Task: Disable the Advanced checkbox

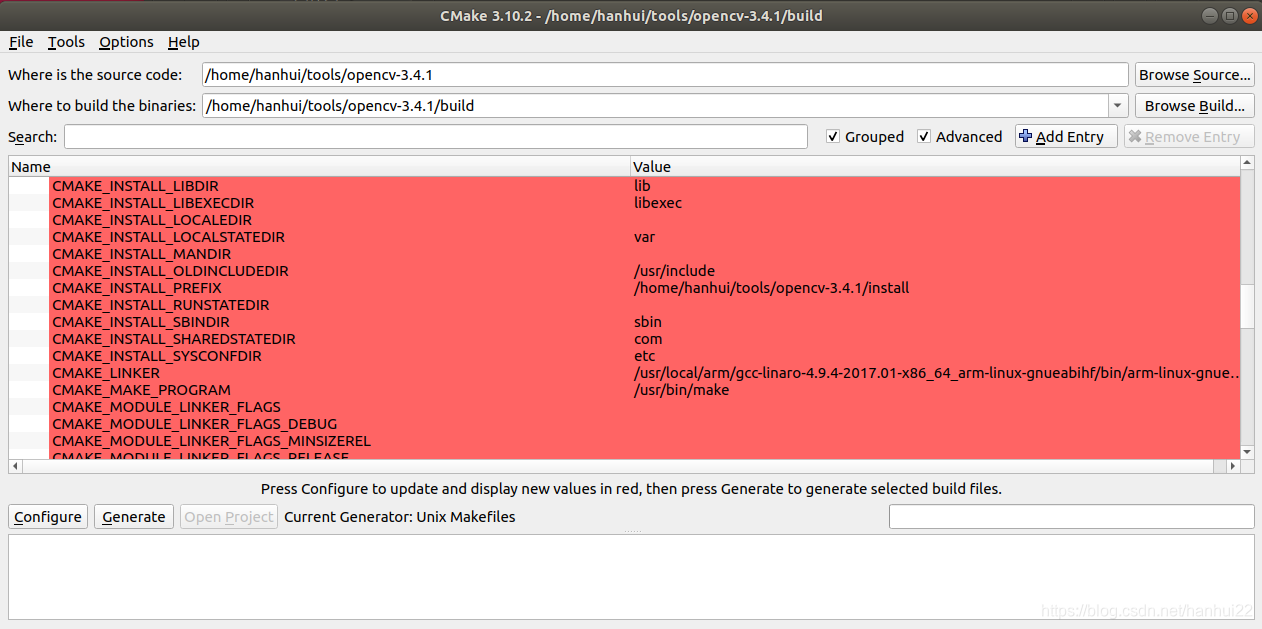Action: (923, 136)
